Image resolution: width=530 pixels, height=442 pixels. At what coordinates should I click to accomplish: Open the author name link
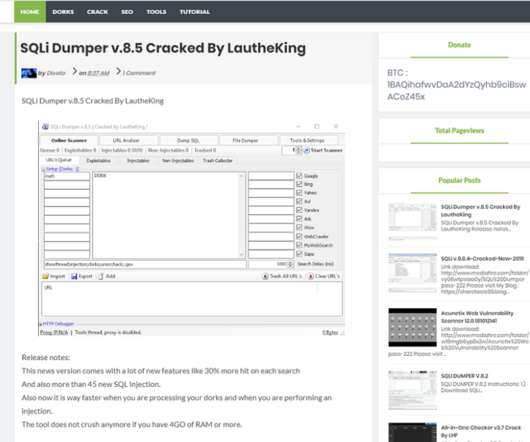56,73
